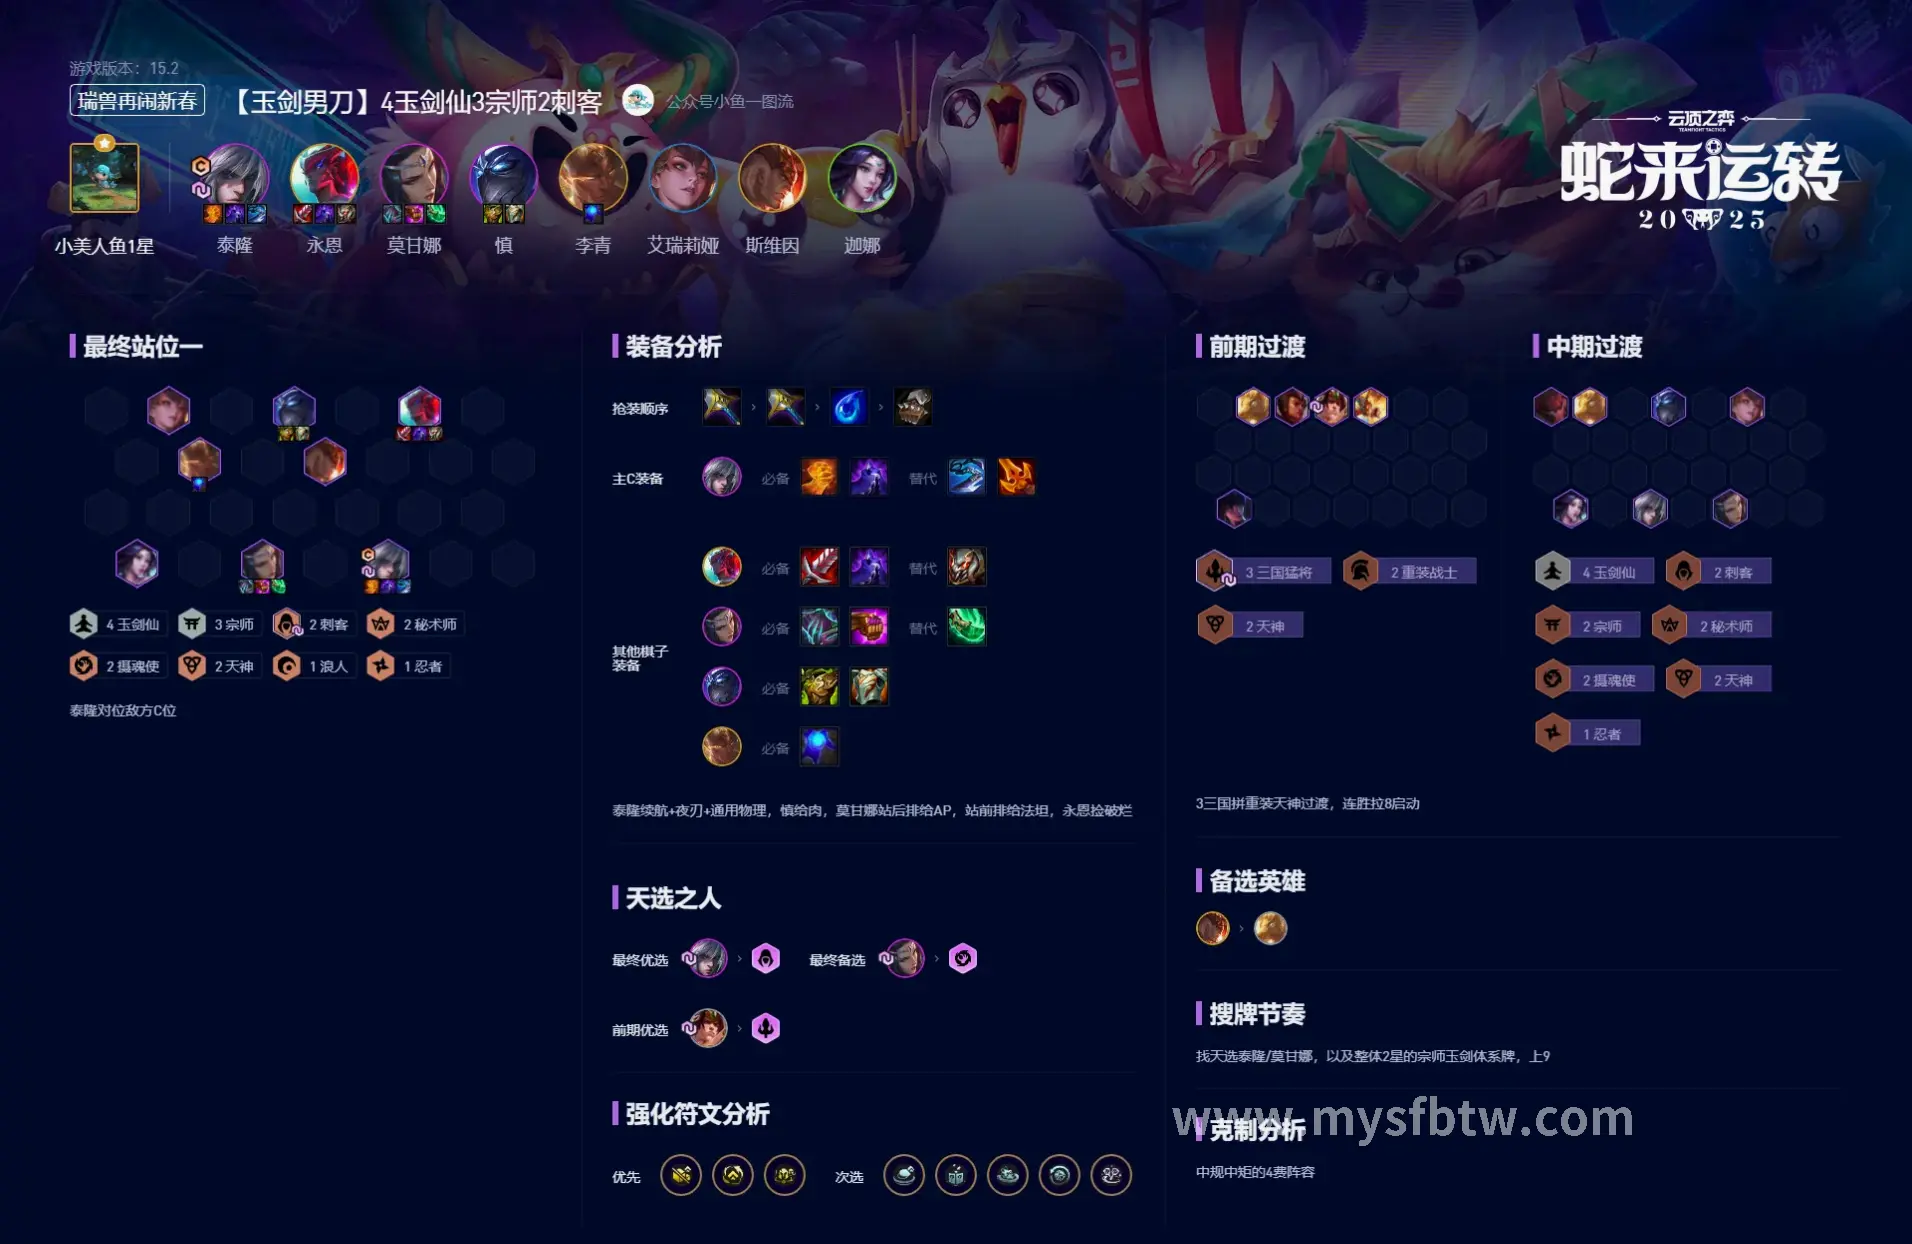Click the 泰隆 champion portrait in the lineup

(x=236, y=178)
